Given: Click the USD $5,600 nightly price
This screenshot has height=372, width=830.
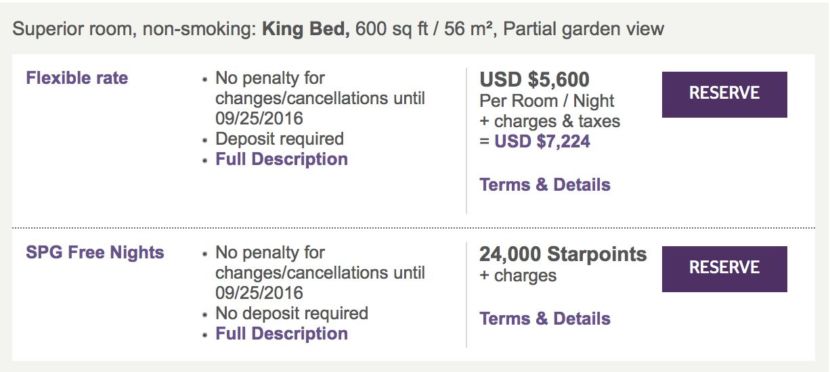Looking at the screenshot, I should pyautogui.click(x=534, y=79).
